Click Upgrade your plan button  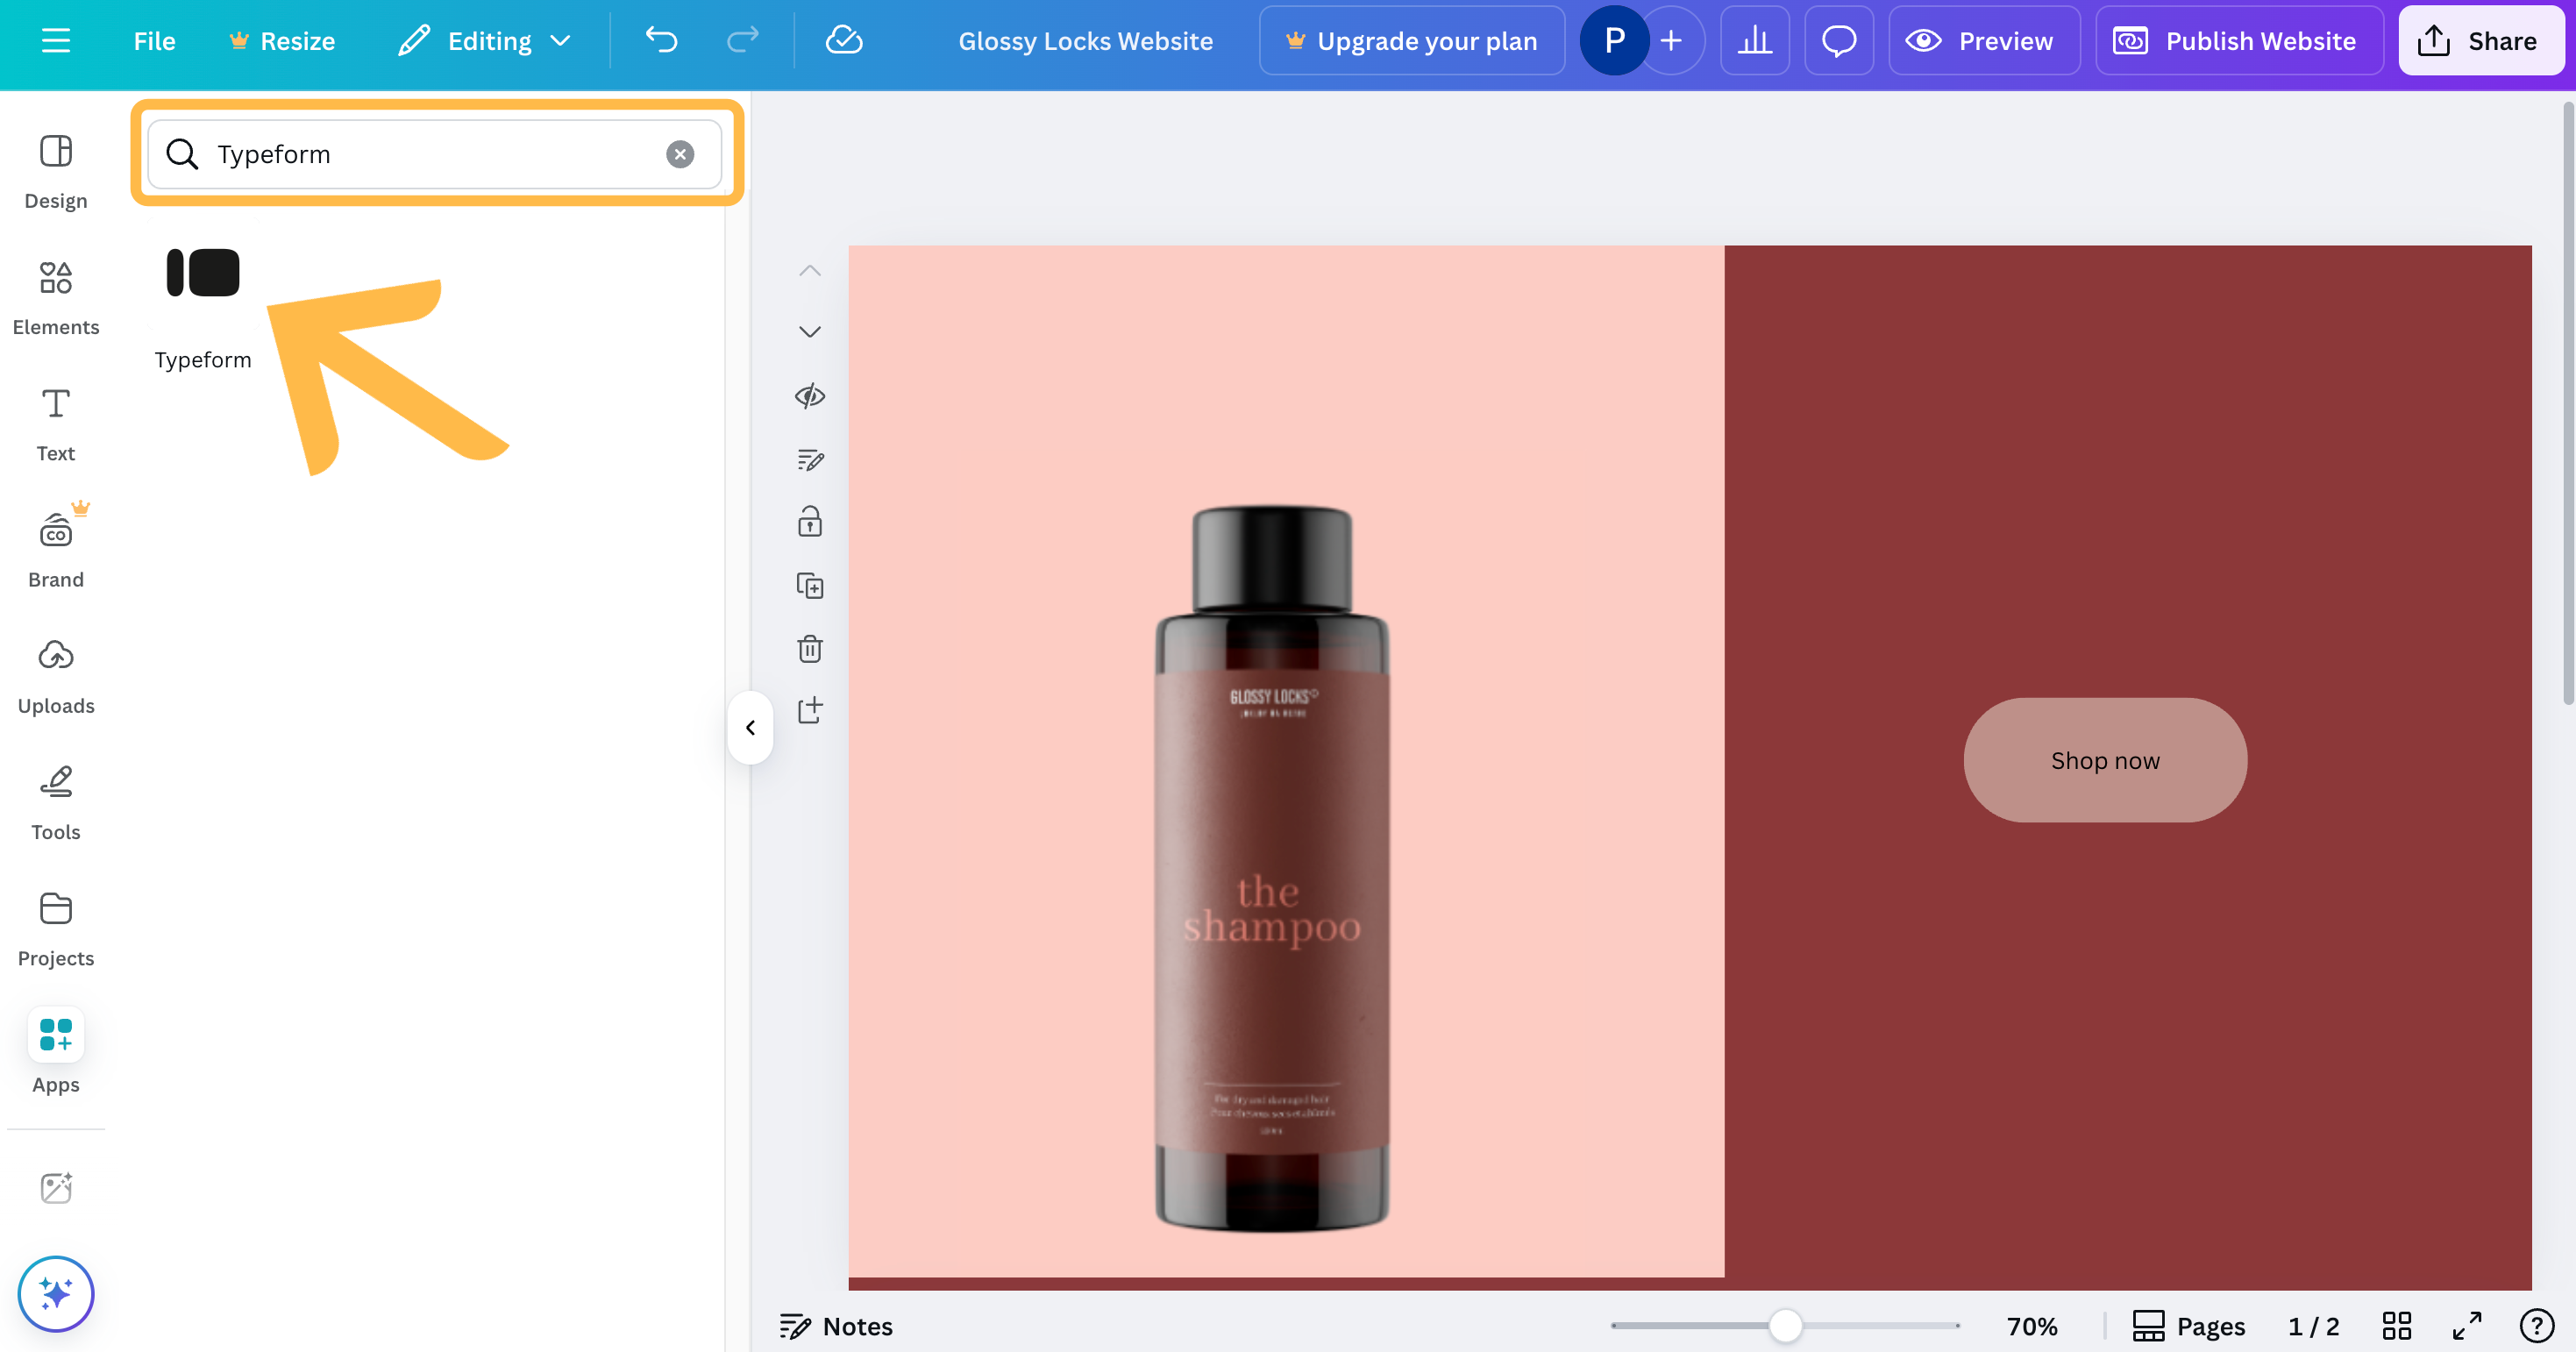point(1412,40)
